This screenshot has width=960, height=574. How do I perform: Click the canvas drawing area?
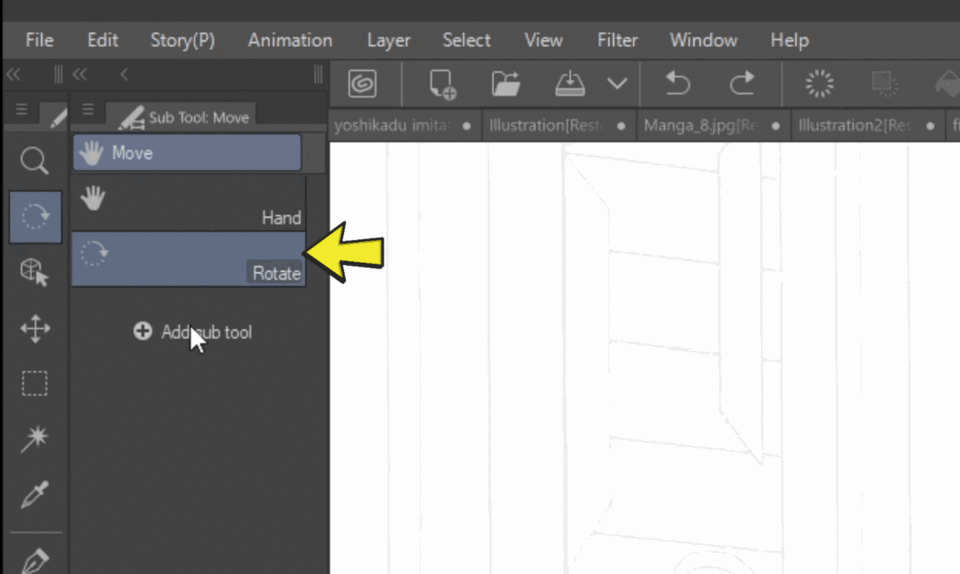click(645, 358)
